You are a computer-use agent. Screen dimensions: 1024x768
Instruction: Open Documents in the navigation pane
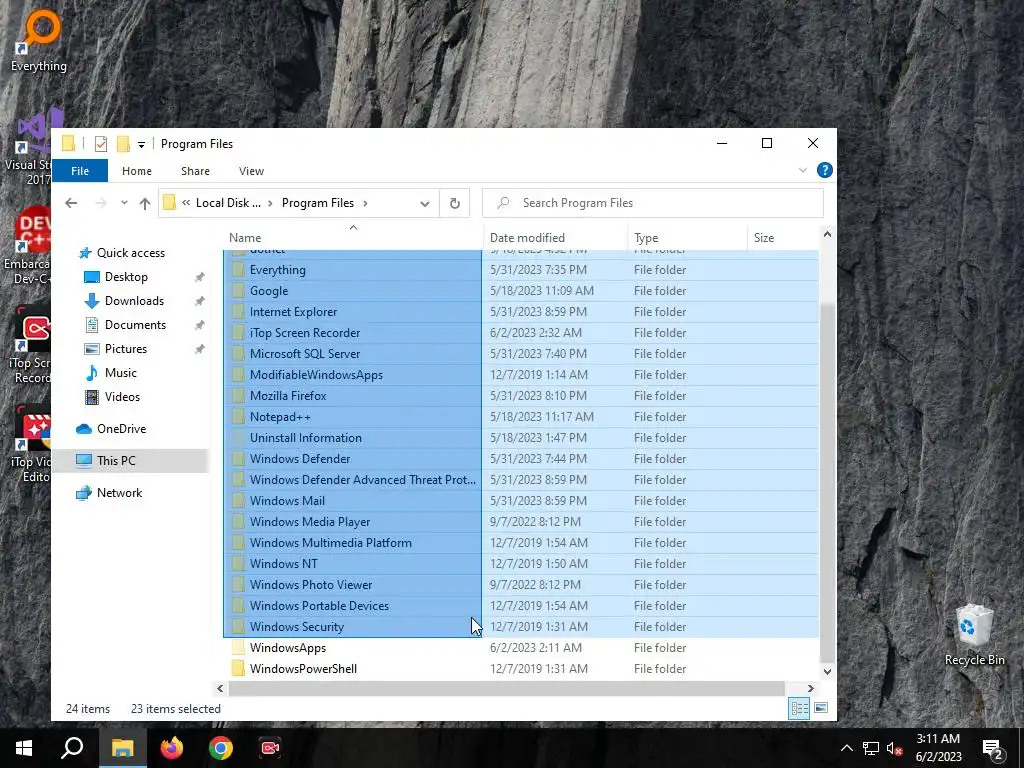pos(135,325)
